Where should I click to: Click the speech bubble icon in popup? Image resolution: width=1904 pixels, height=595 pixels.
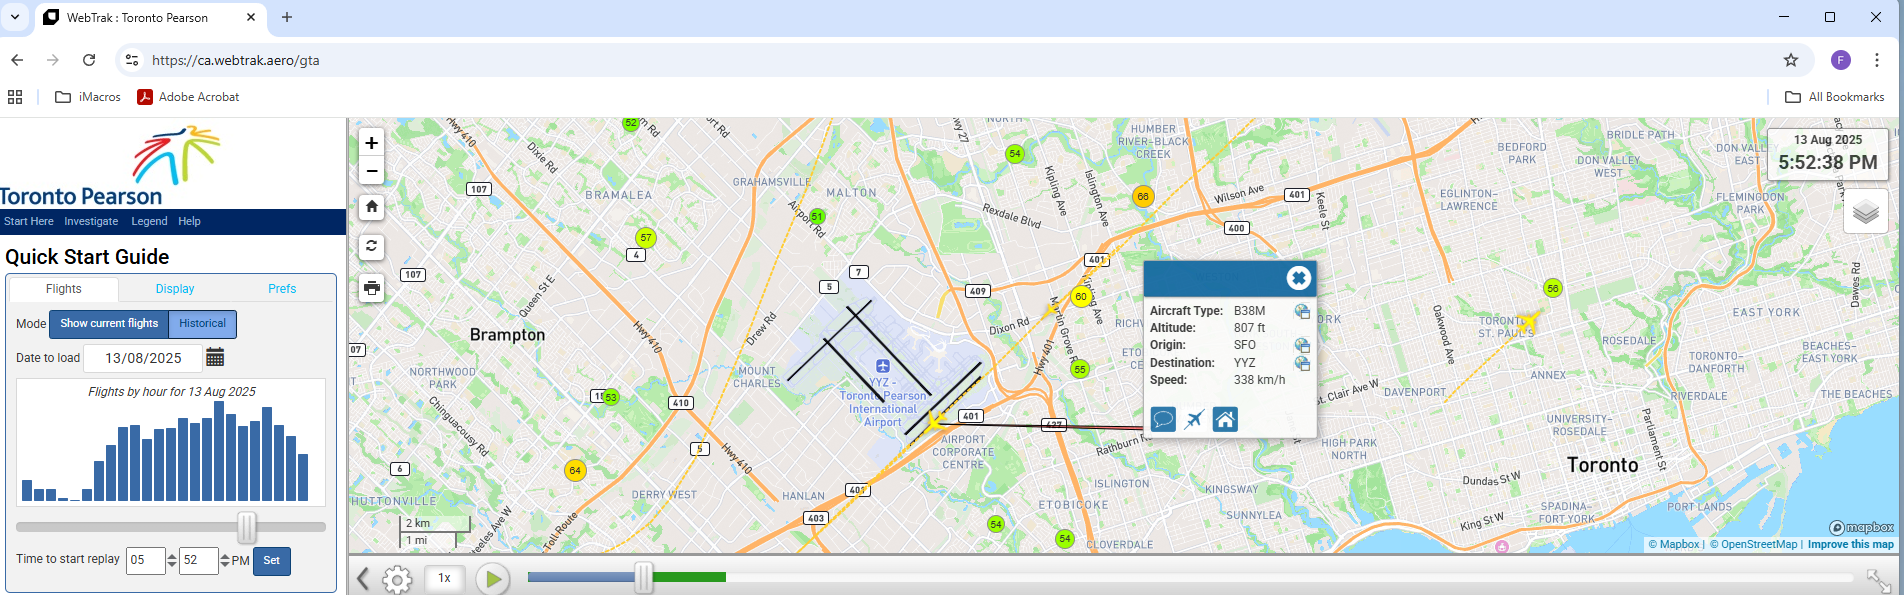pos(1163,419)
